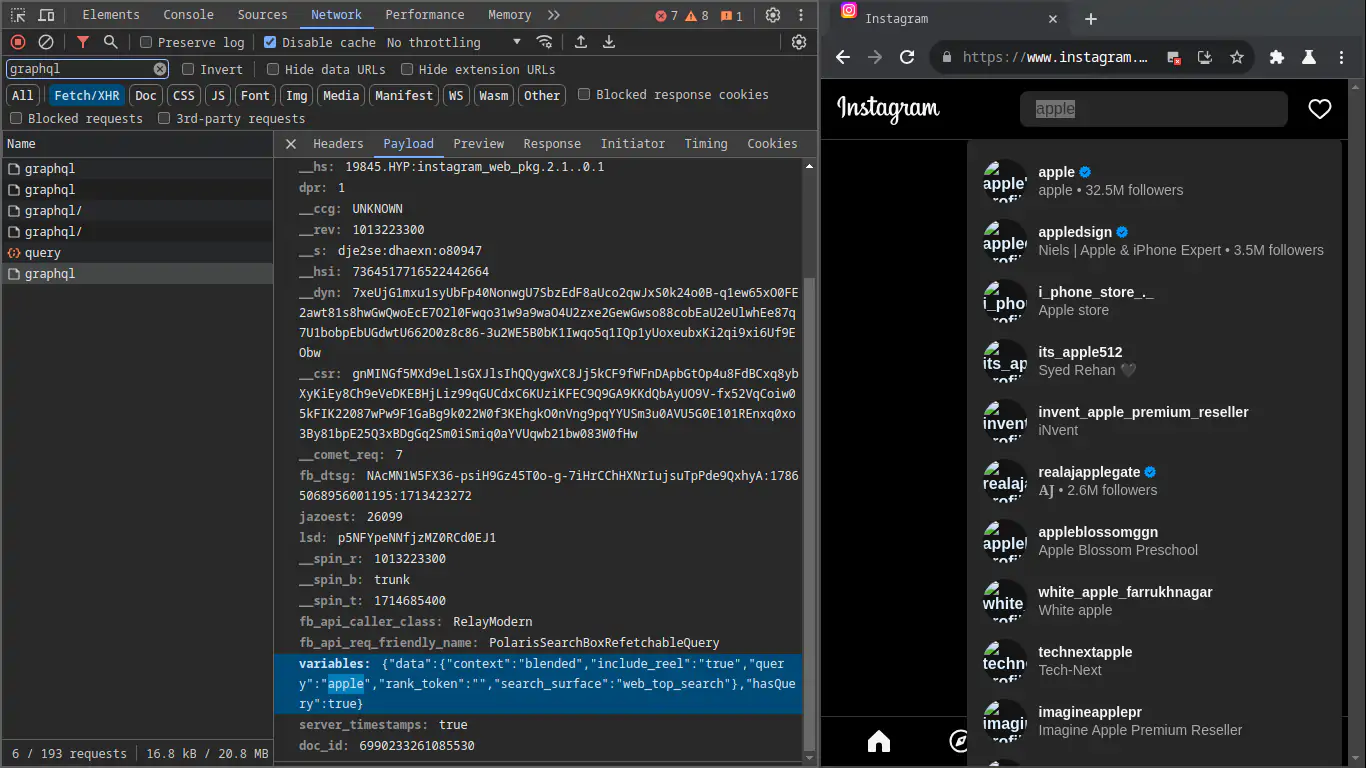Viewport: 1366px width, 768px height.
Task: Close the Instagram browser tab
Action: click(1054, 19)
